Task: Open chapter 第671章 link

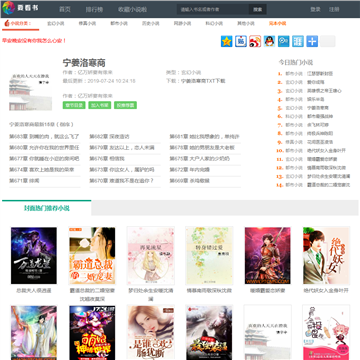Action: (24, 181)
